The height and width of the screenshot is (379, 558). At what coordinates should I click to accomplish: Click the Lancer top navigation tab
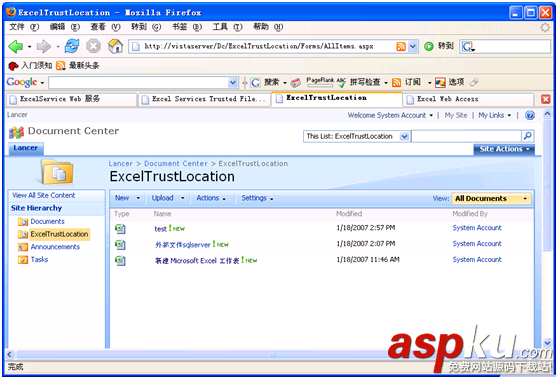(26, 148)
